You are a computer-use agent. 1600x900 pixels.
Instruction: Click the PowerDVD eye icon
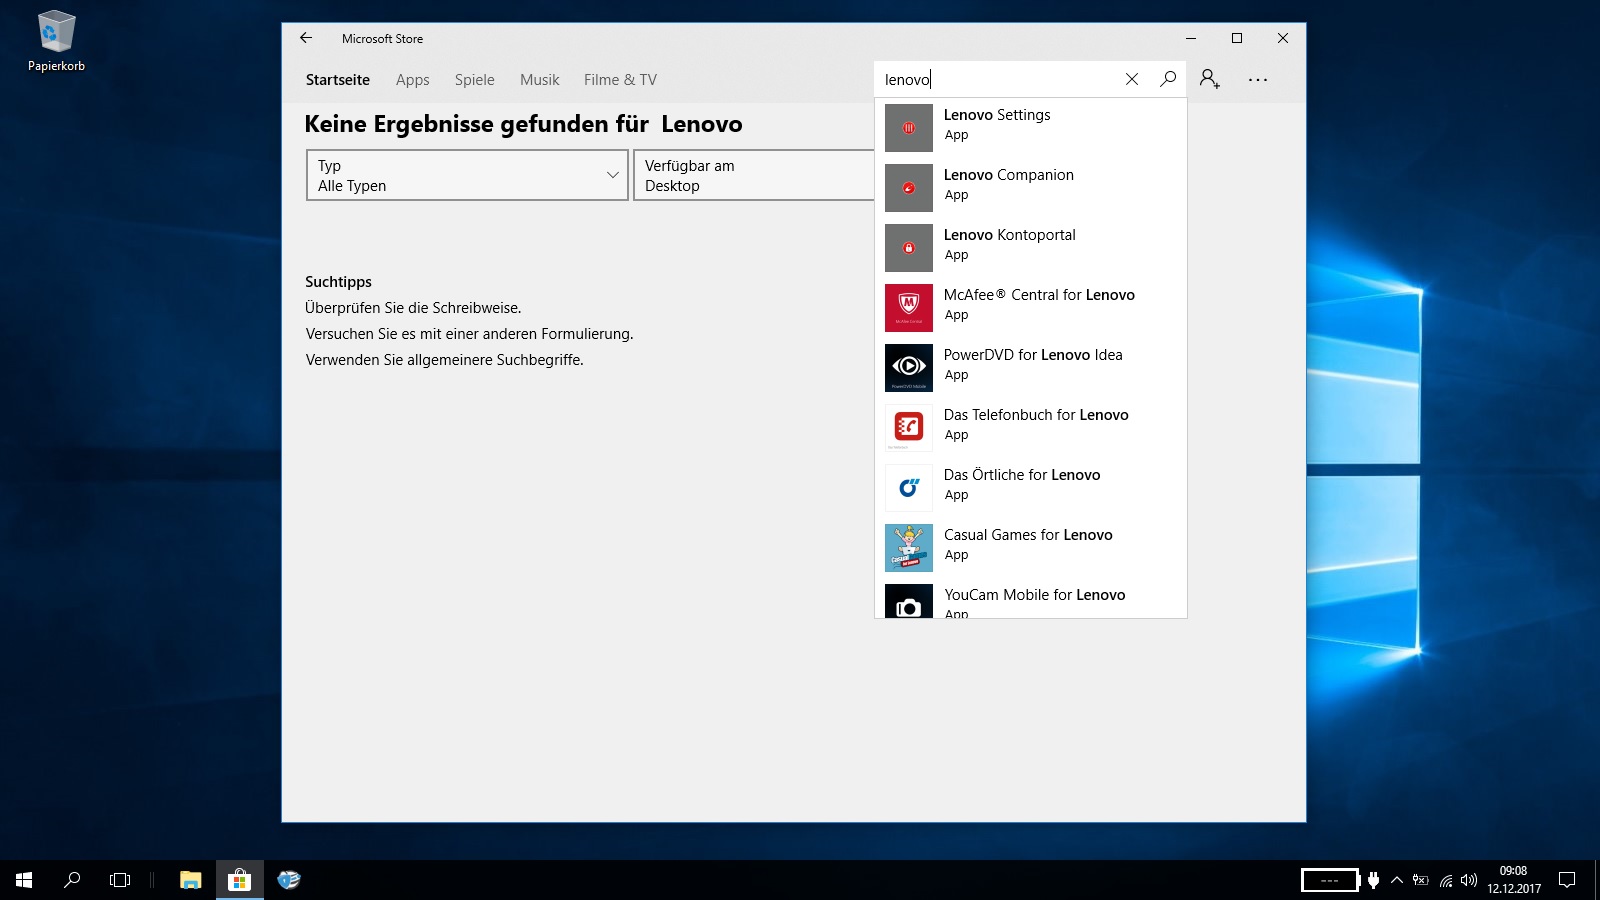909,368
